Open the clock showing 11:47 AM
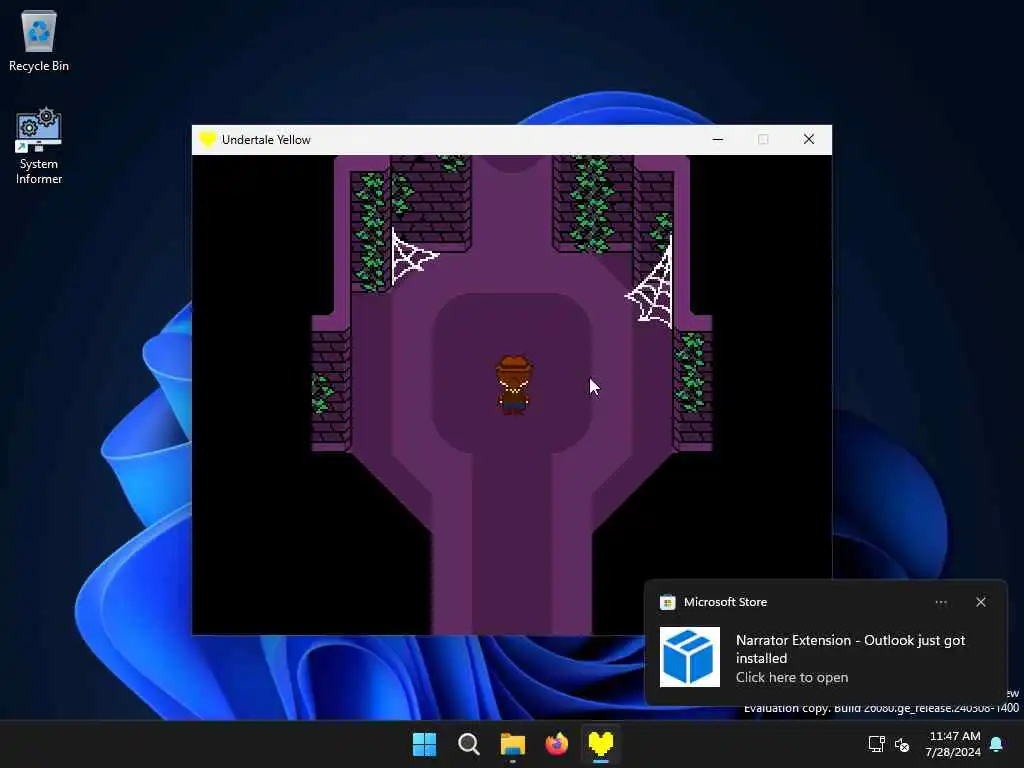 click(x=953, y=744)
